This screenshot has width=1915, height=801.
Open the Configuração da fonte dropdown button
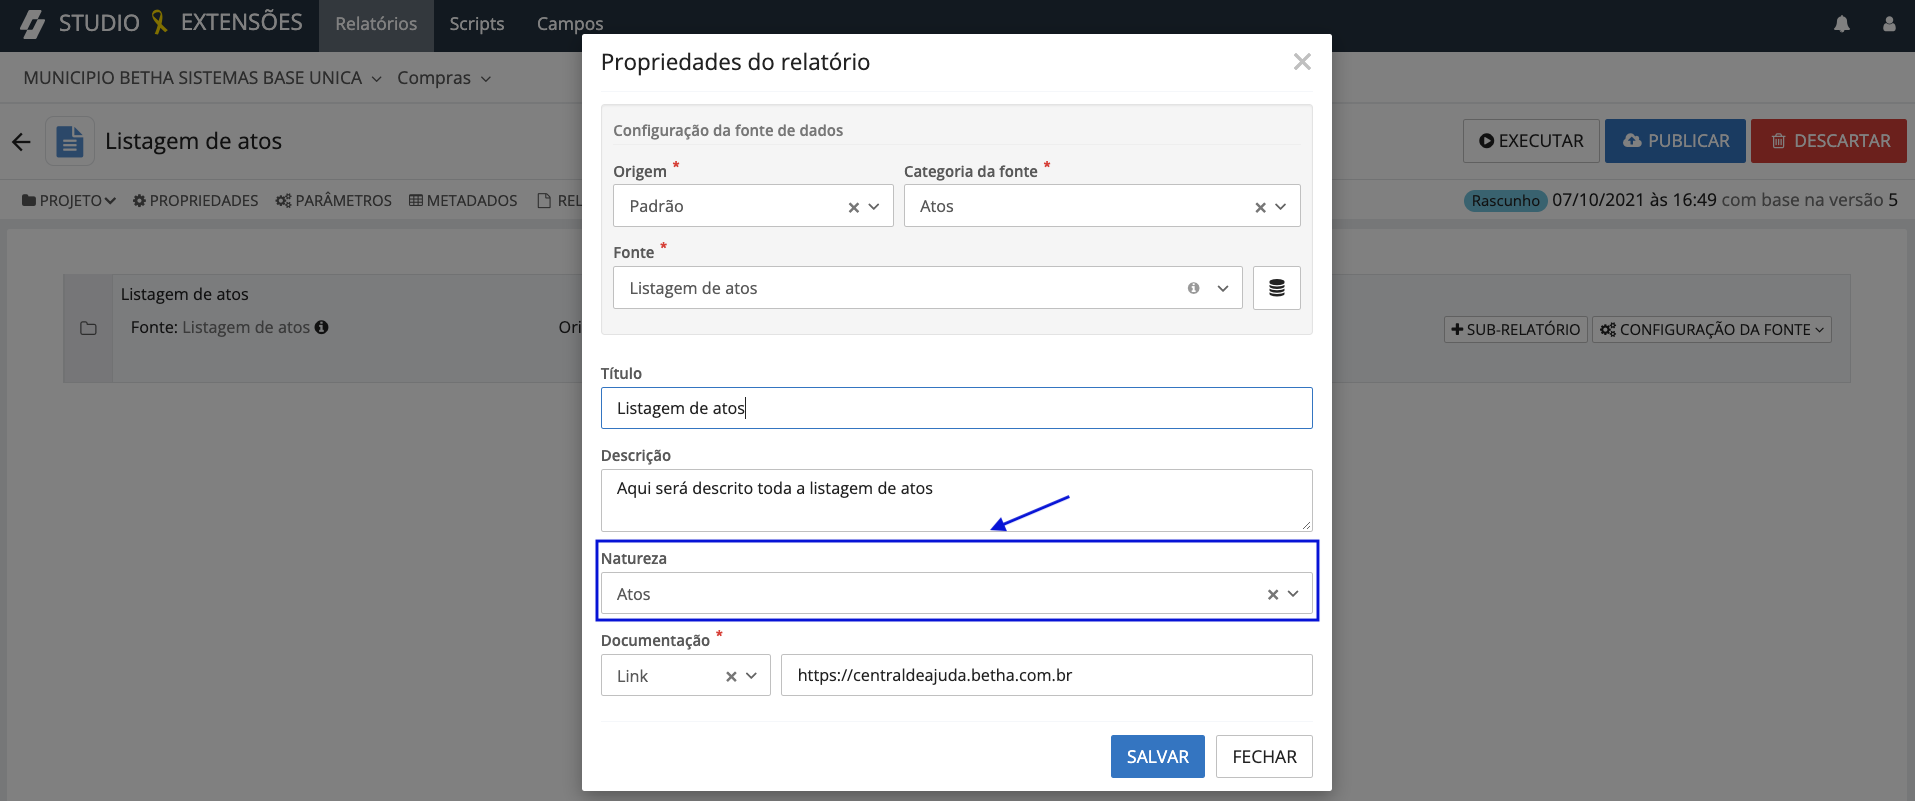click(1712, 330)
